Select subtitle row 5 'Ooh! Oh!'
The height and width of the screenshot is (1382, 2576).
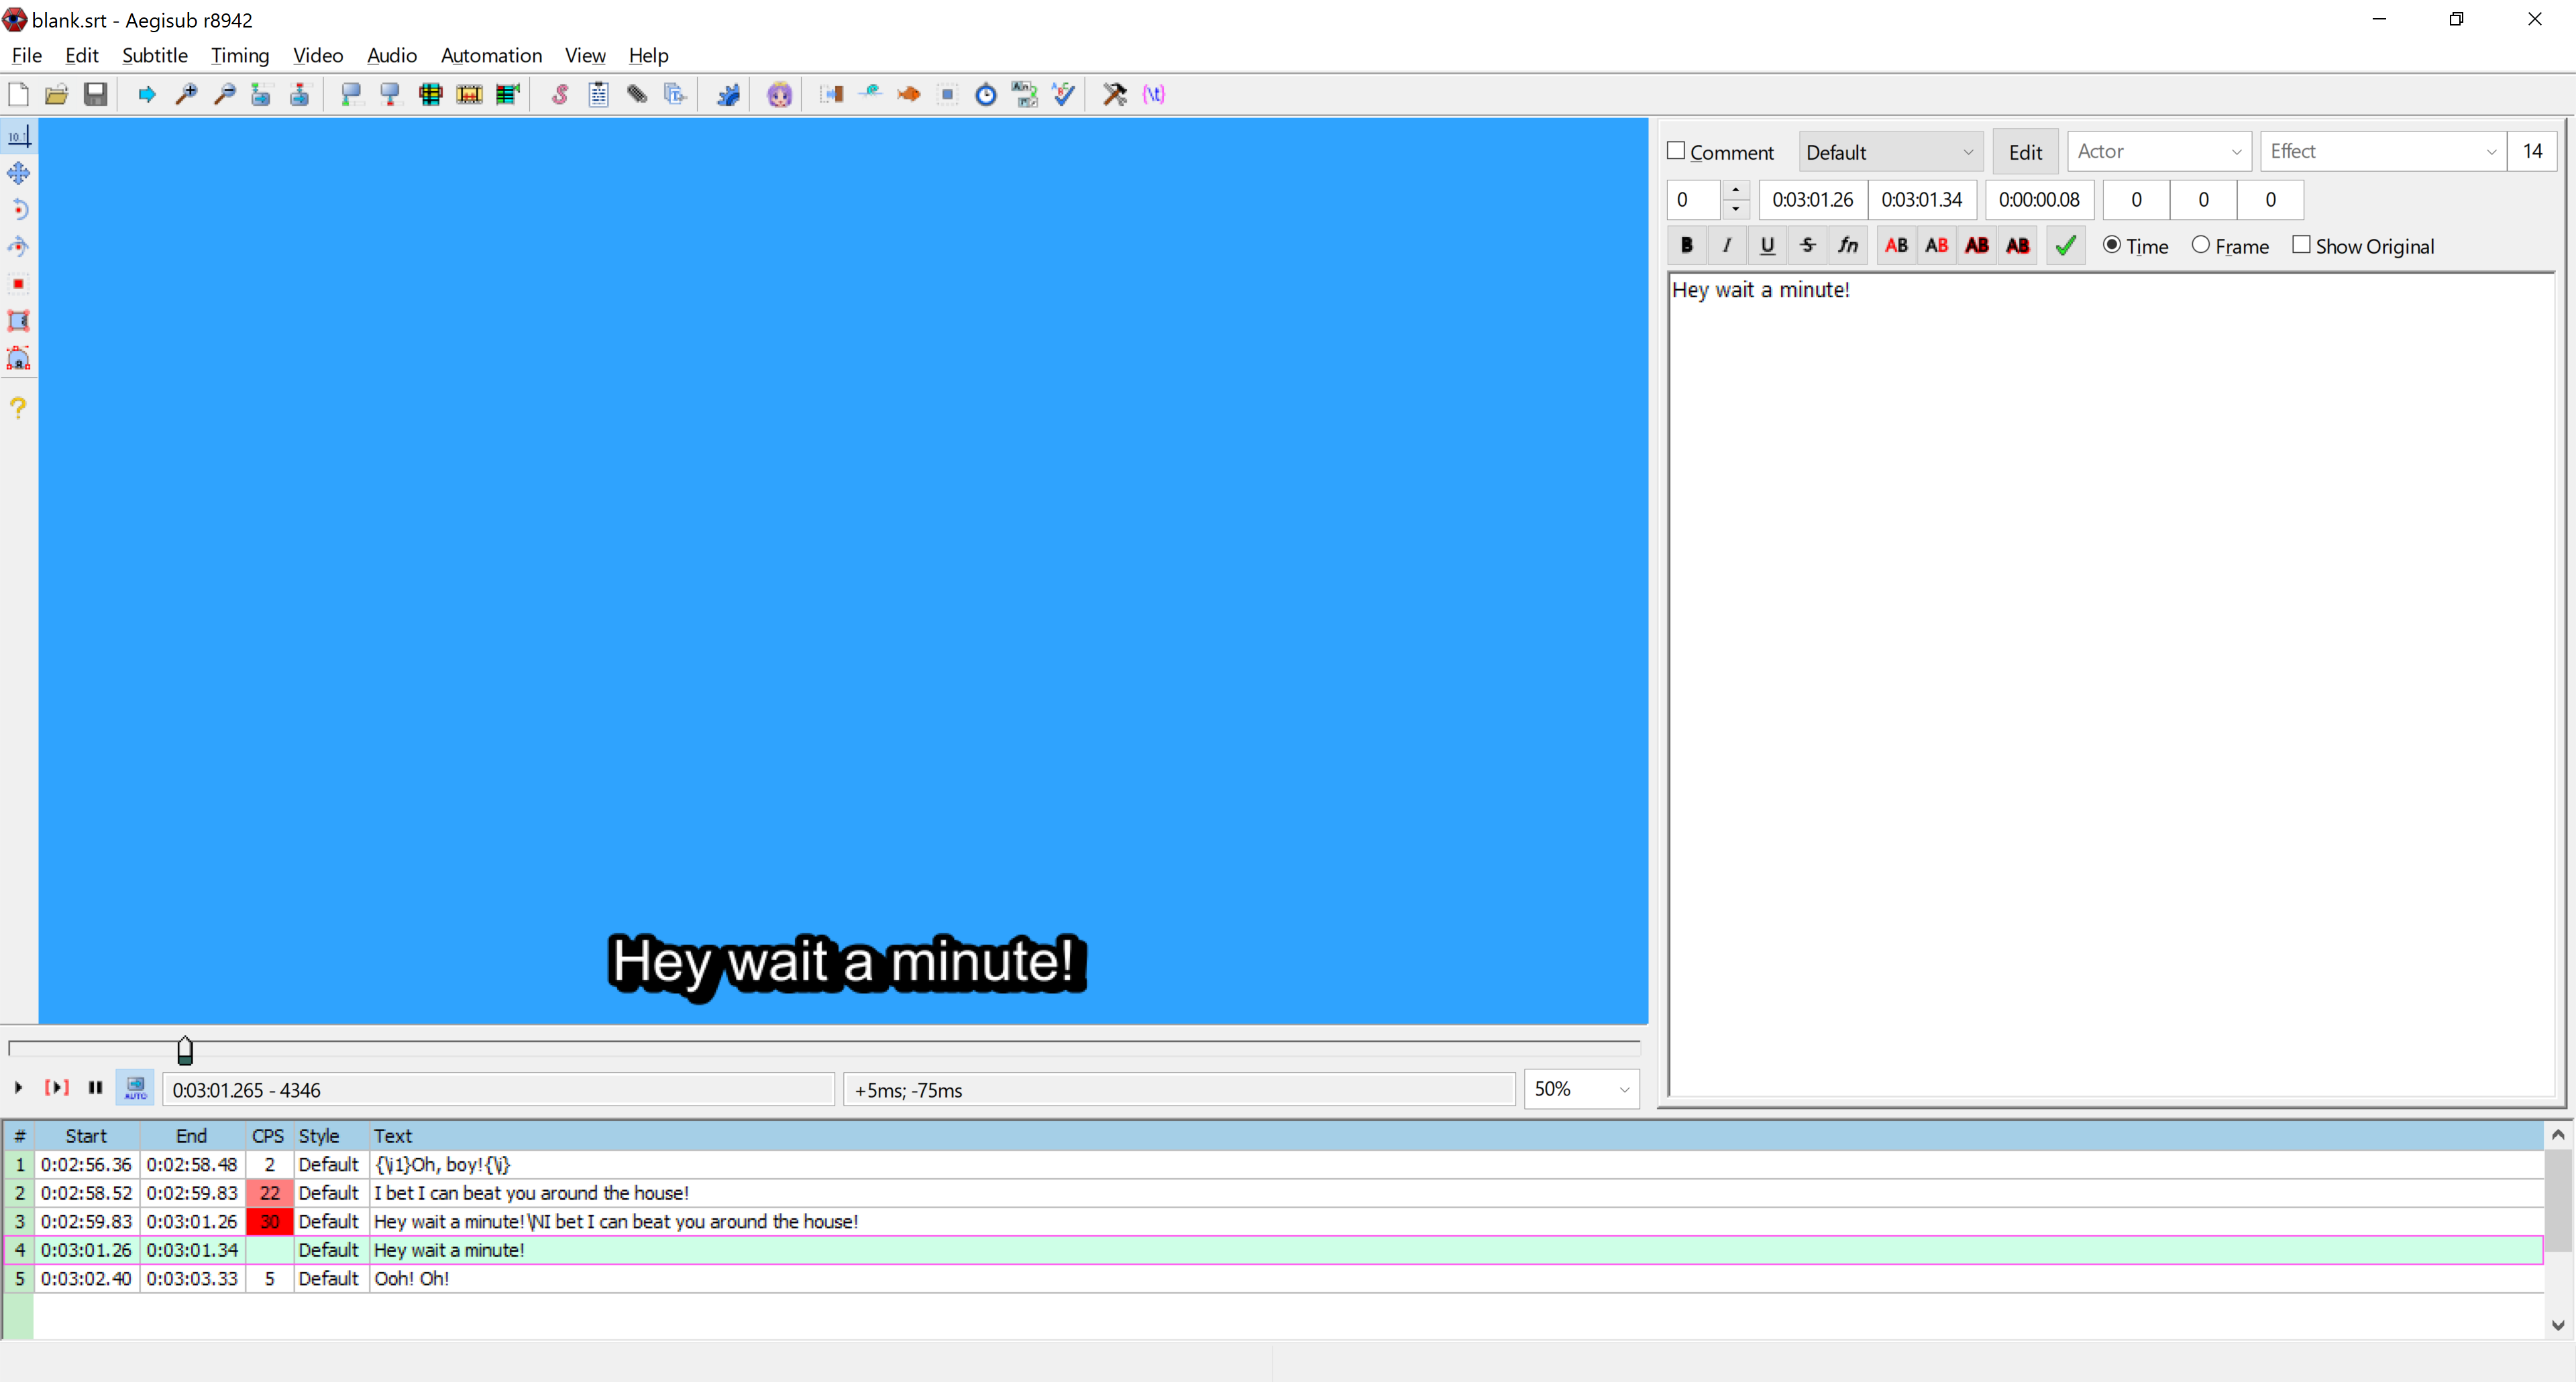click(x=411, y=1279)
